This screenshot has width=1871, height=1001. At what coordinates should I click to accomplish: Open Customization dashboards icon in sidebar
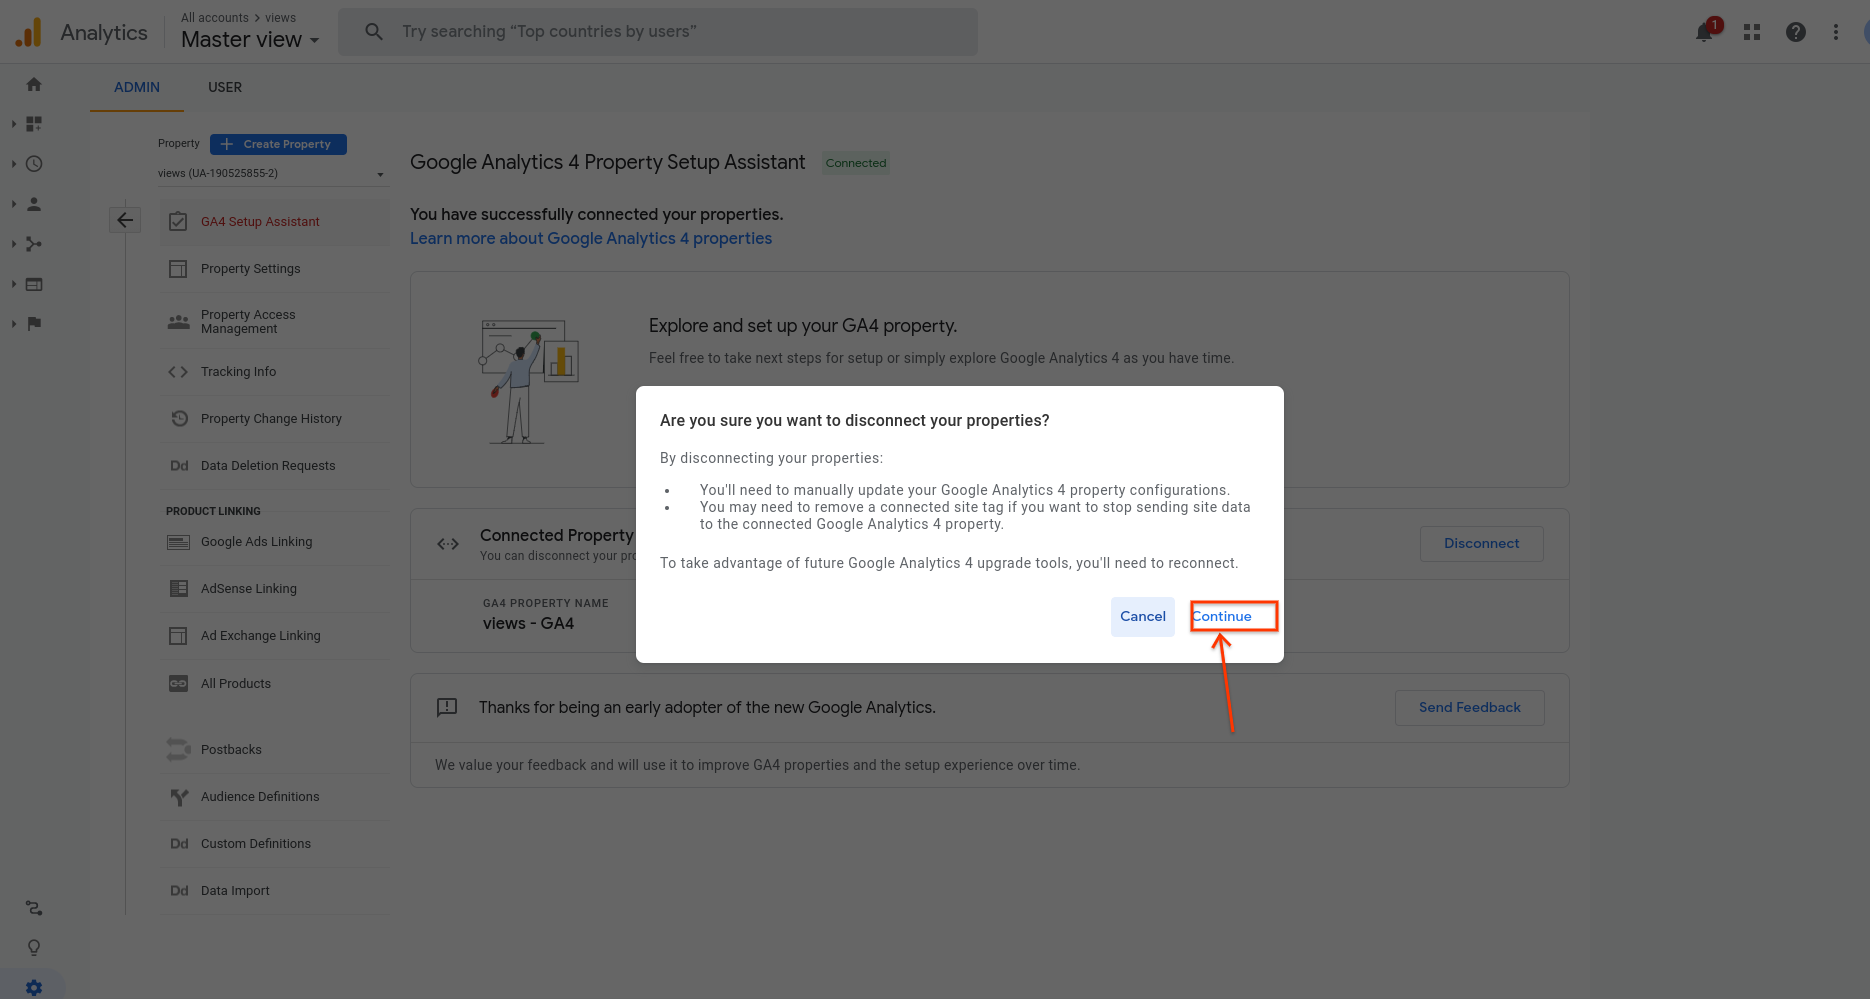click(x=34, y=124)
